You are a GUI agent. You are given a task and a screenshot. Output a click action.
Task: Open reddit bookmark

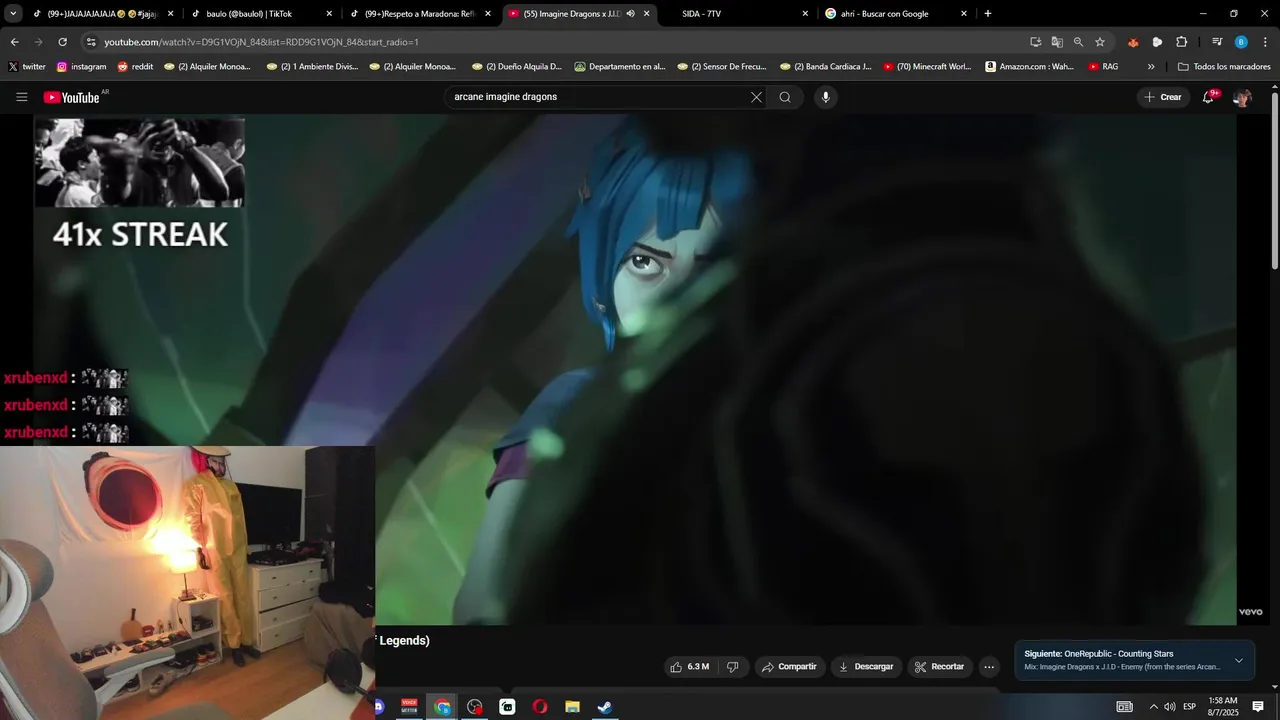click(135, 67)
